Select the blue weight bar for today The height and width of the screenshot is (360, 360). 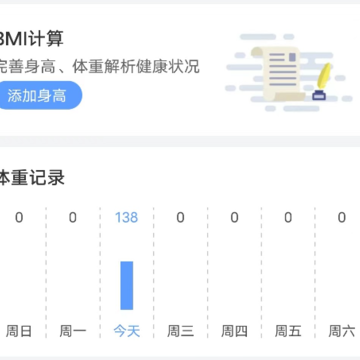click(x=127, y=286)
